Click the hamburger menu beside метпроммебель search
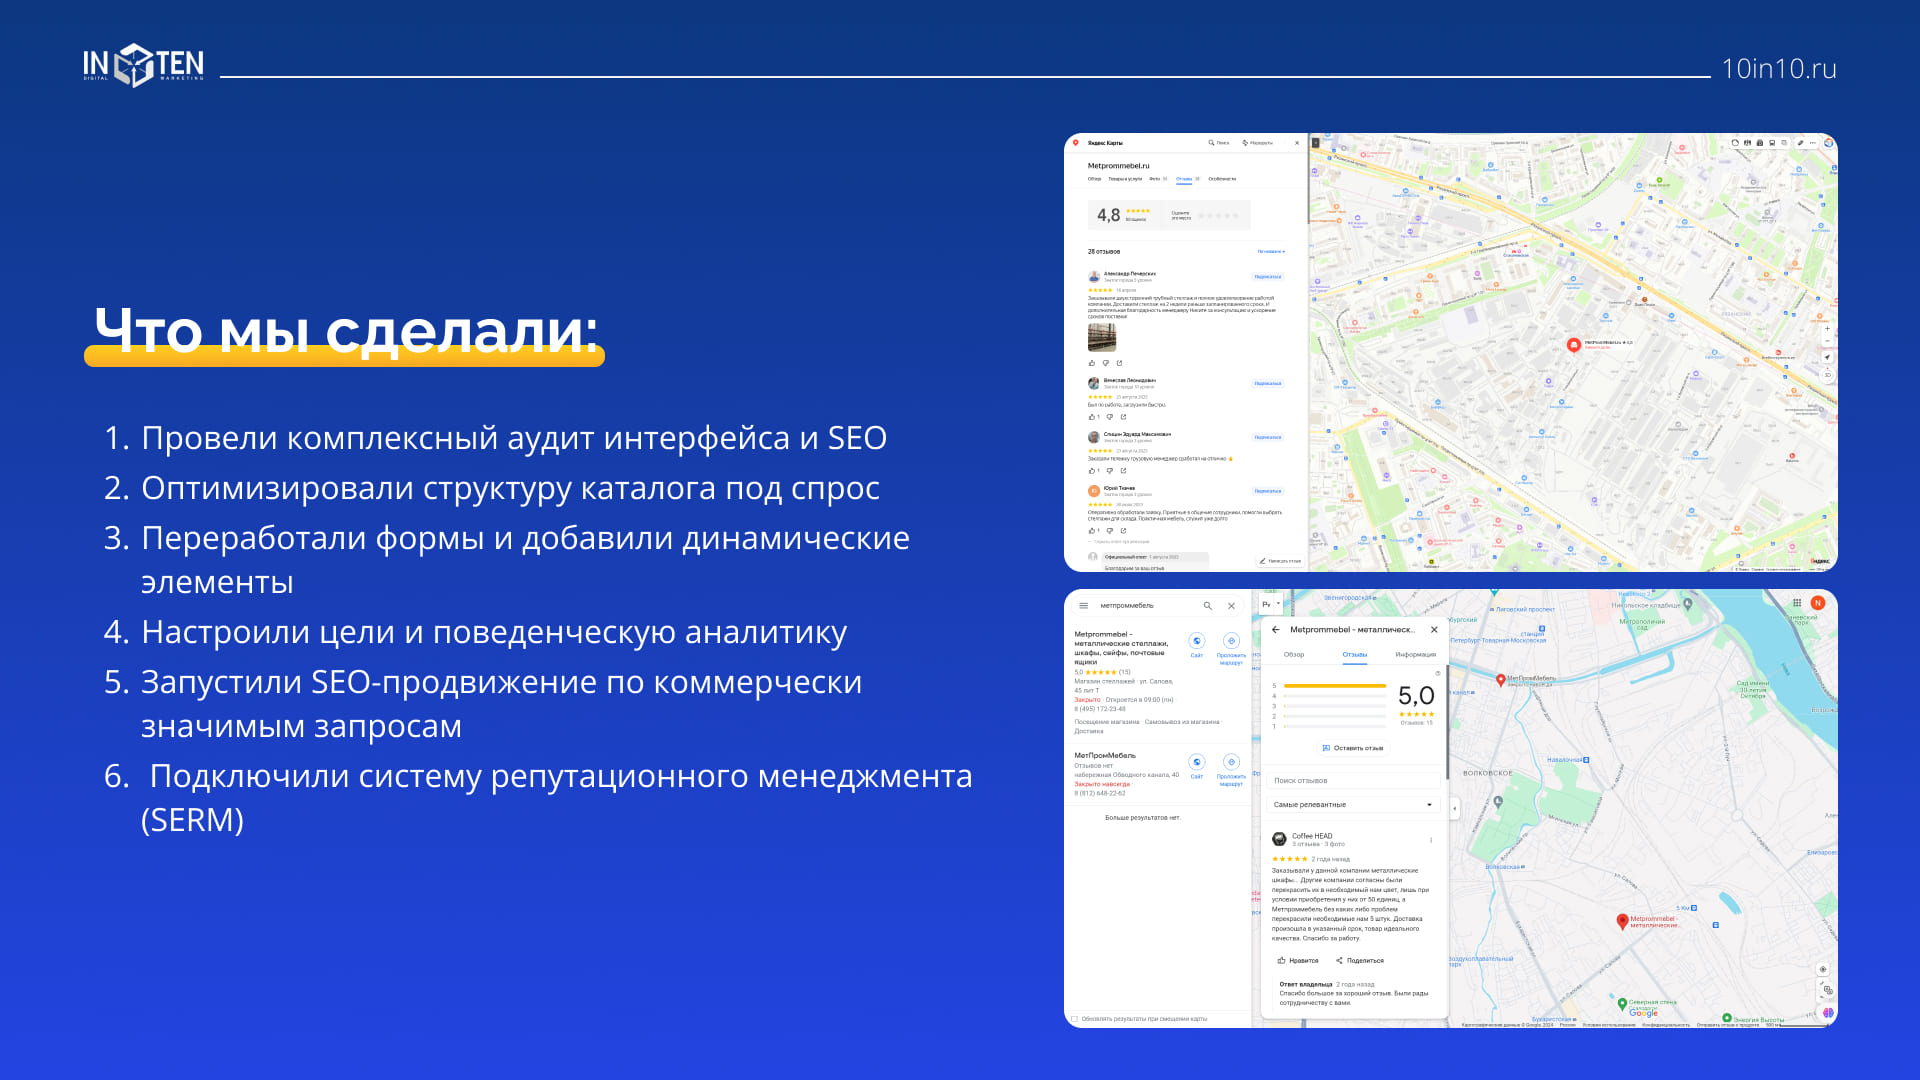The image size is (1920, 1080). tap(1083, 606)
